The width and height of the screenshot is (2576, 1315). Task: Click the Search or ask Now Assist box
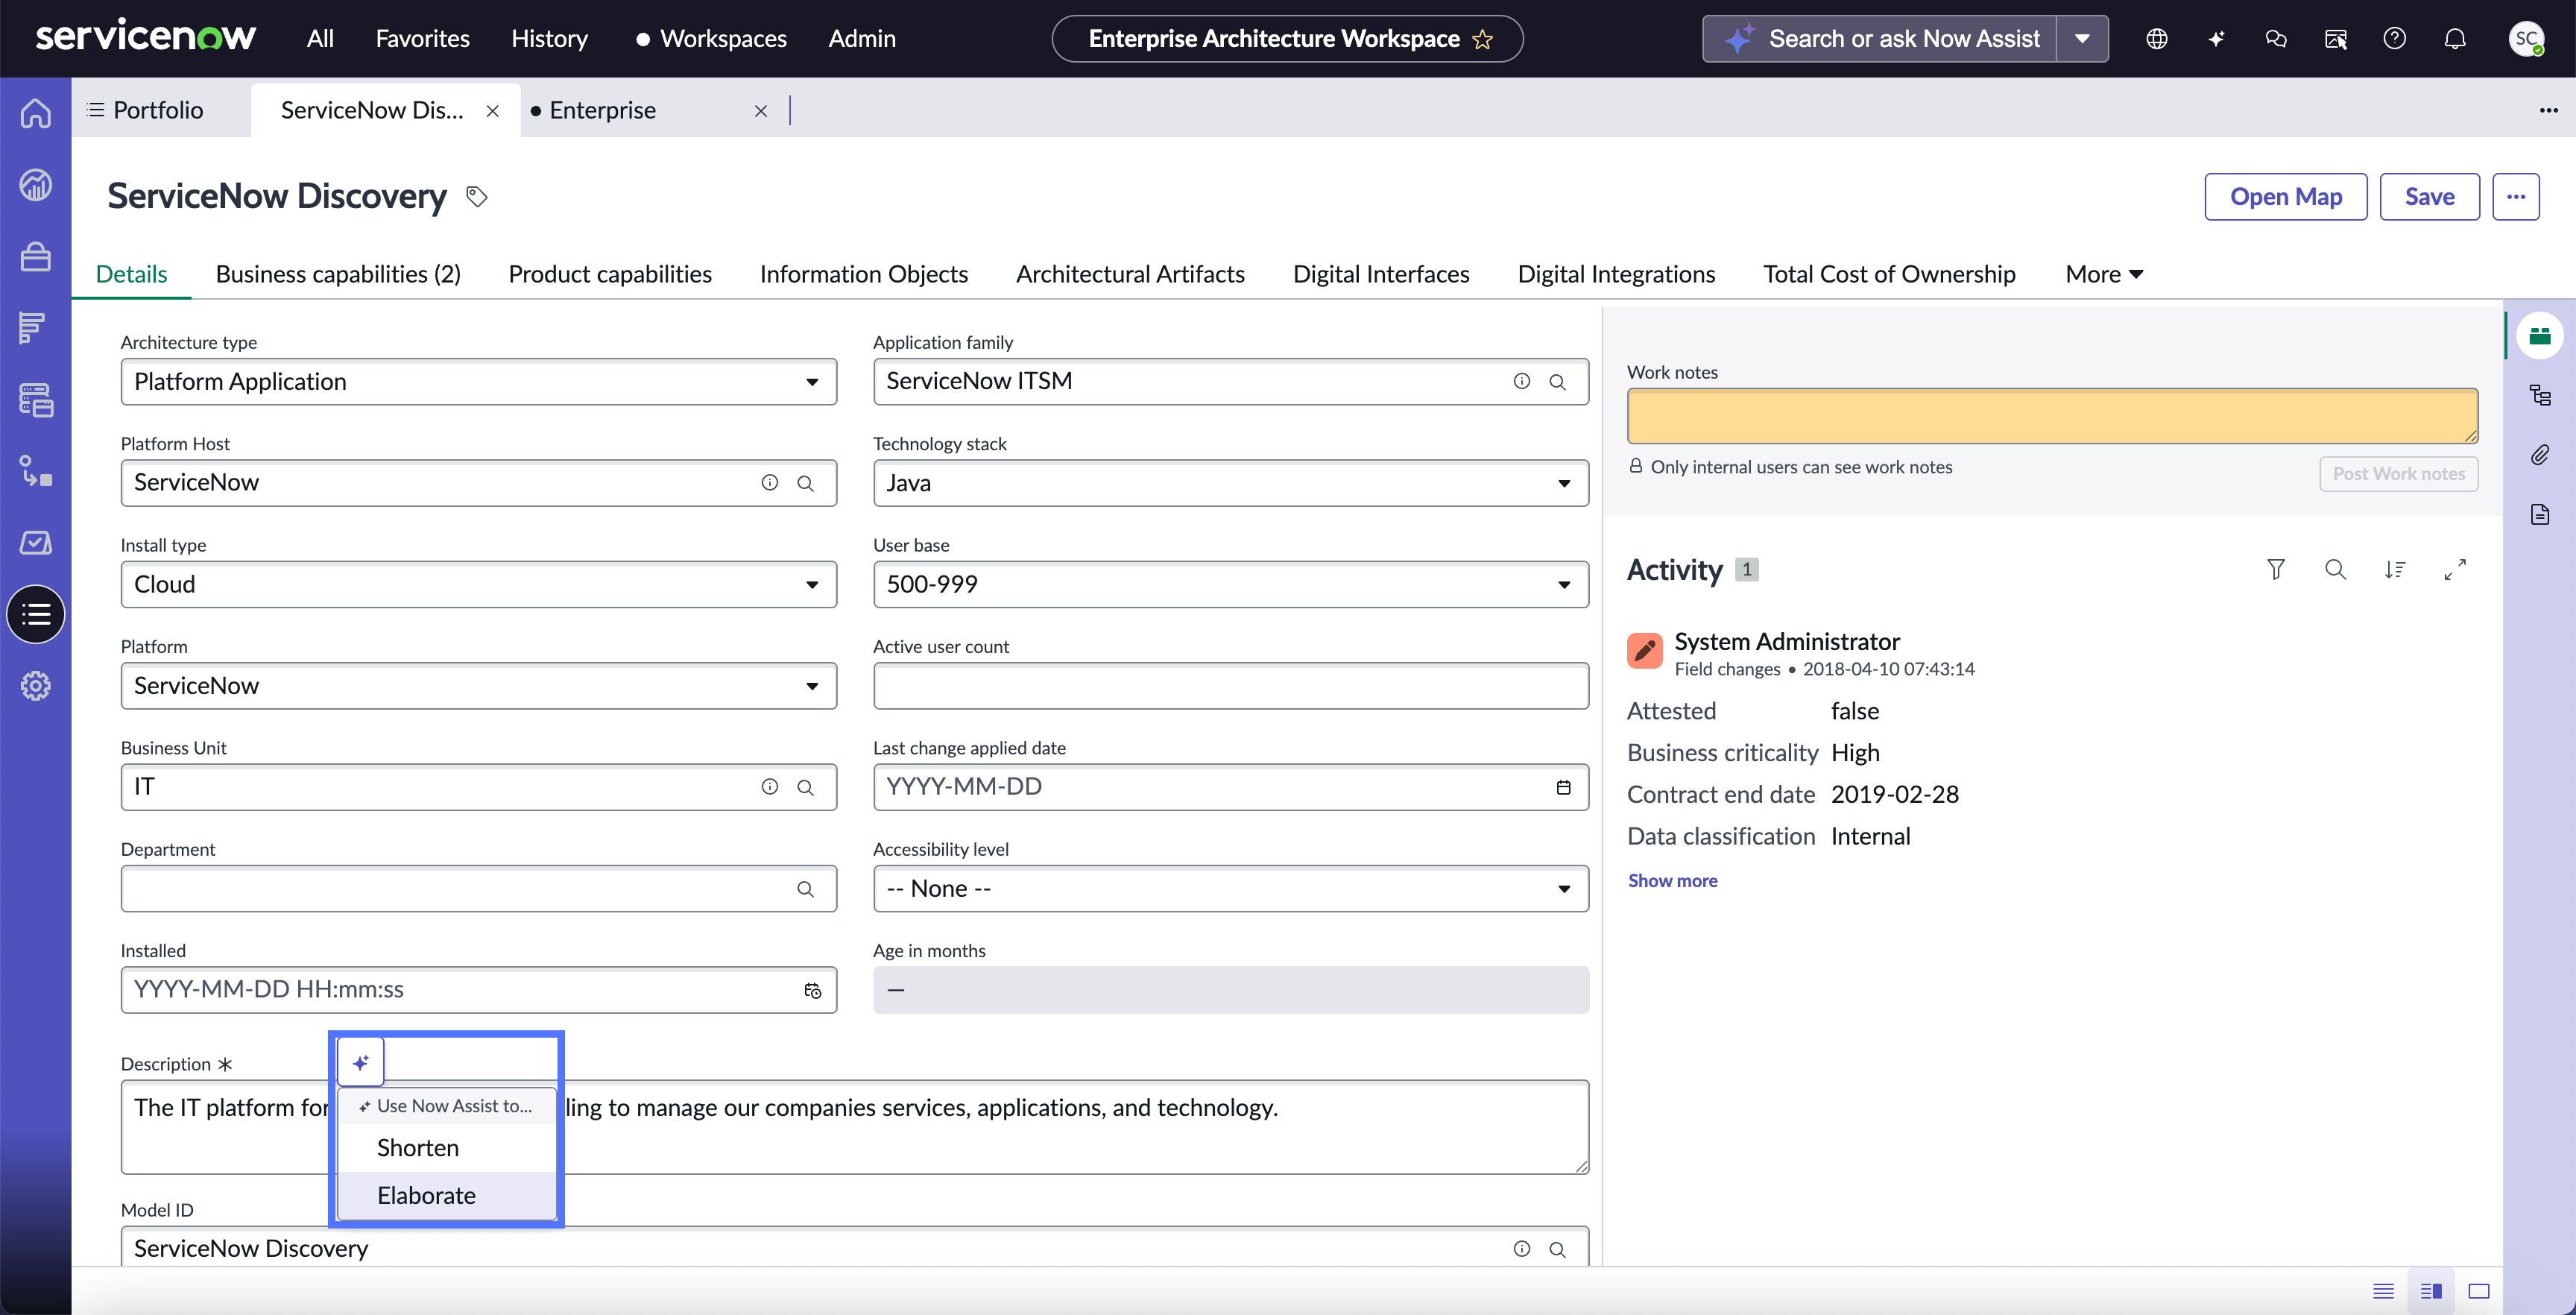pyautogui.click(x=1880, y=39)
